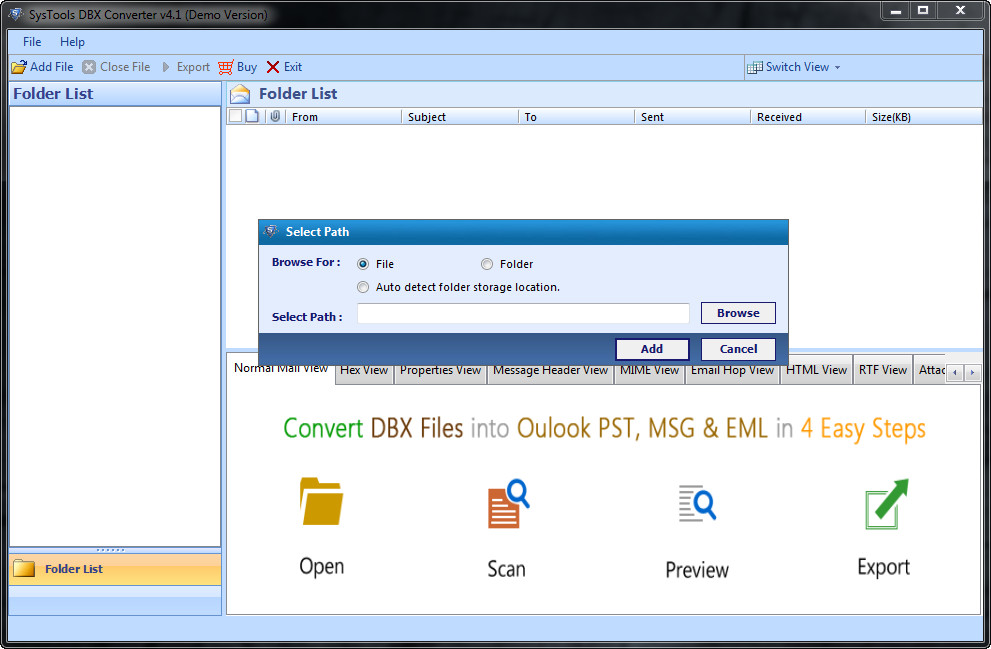Sort by the From column header
The image size is (991, 649).
343,117
